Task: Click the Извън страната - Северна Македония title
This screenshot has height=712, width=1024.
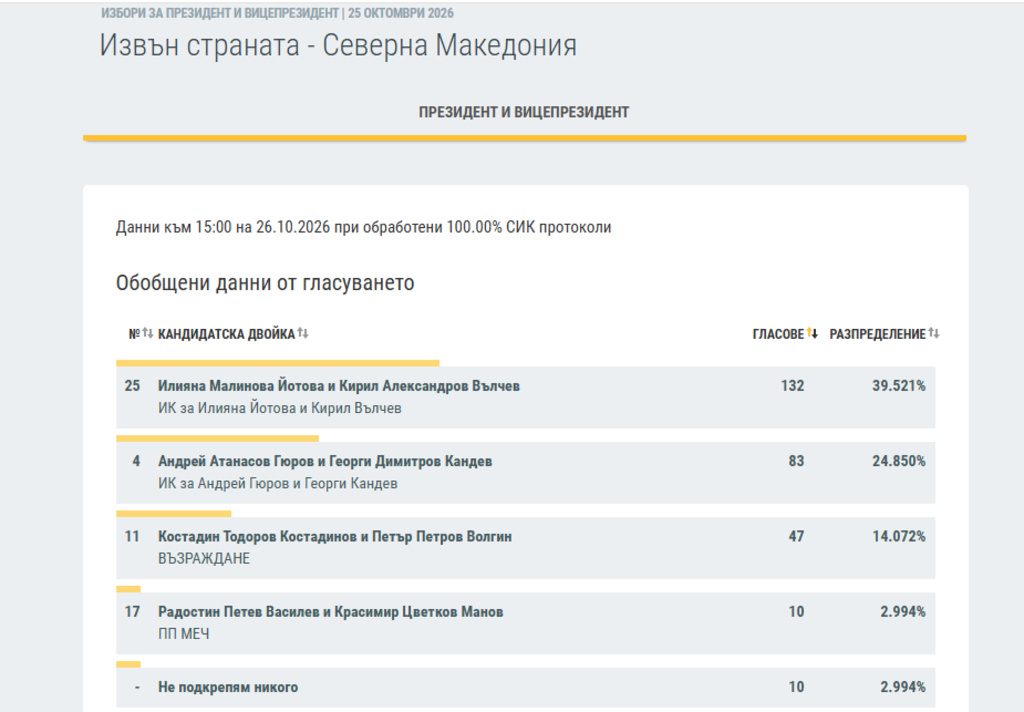Action: 338,45
